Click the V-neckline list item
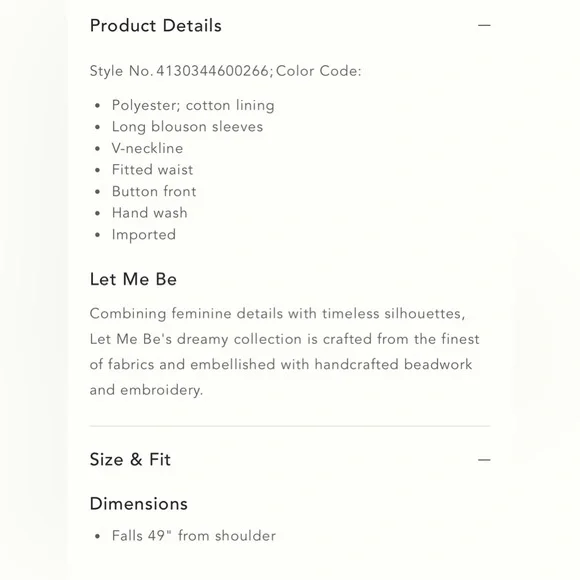Image resolution: width=580 pixels, height=580 pixels. (147, 148)
